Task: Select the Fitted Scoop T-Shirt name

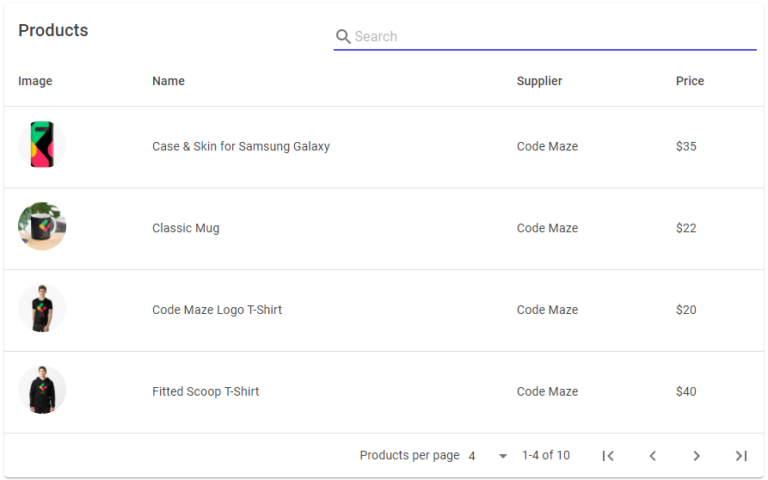Action: click(x=205, y=392)
